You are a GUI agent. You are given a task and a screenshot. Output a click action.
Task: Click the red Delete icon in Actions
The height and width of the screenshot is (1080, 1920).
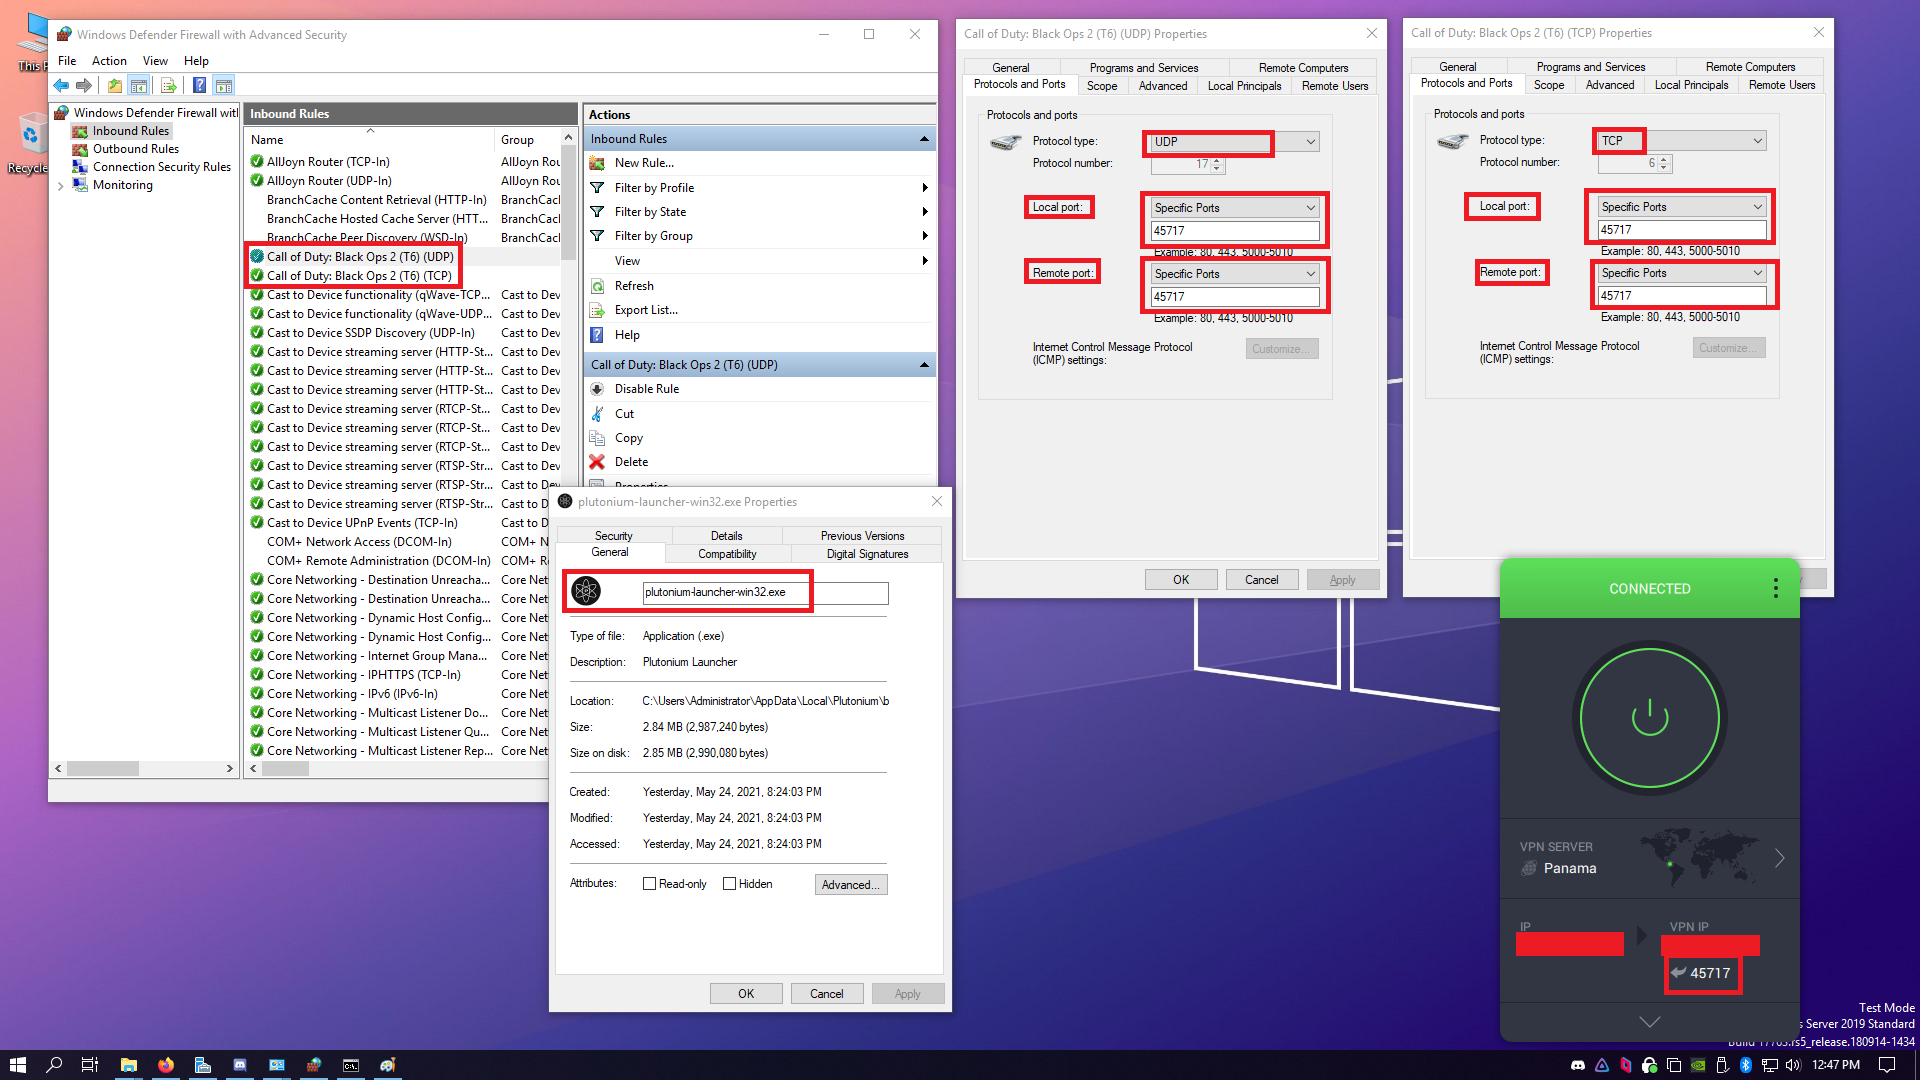[597, 462]
